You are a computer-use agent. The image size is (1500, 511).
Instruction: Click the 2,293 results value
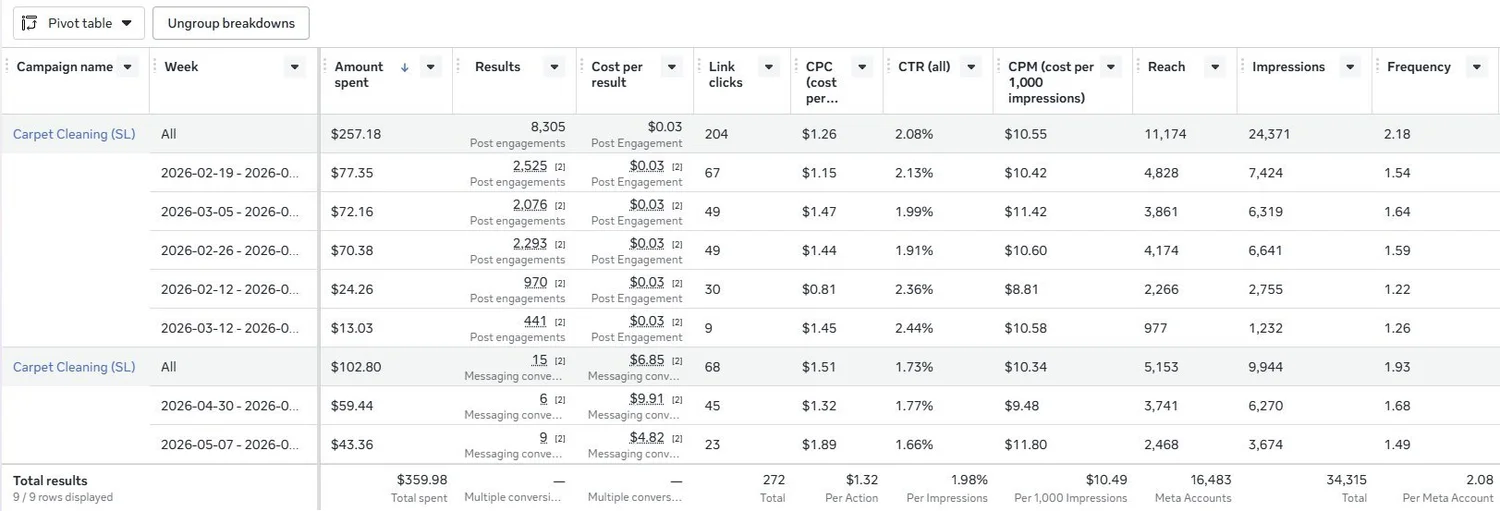(530, 243)
